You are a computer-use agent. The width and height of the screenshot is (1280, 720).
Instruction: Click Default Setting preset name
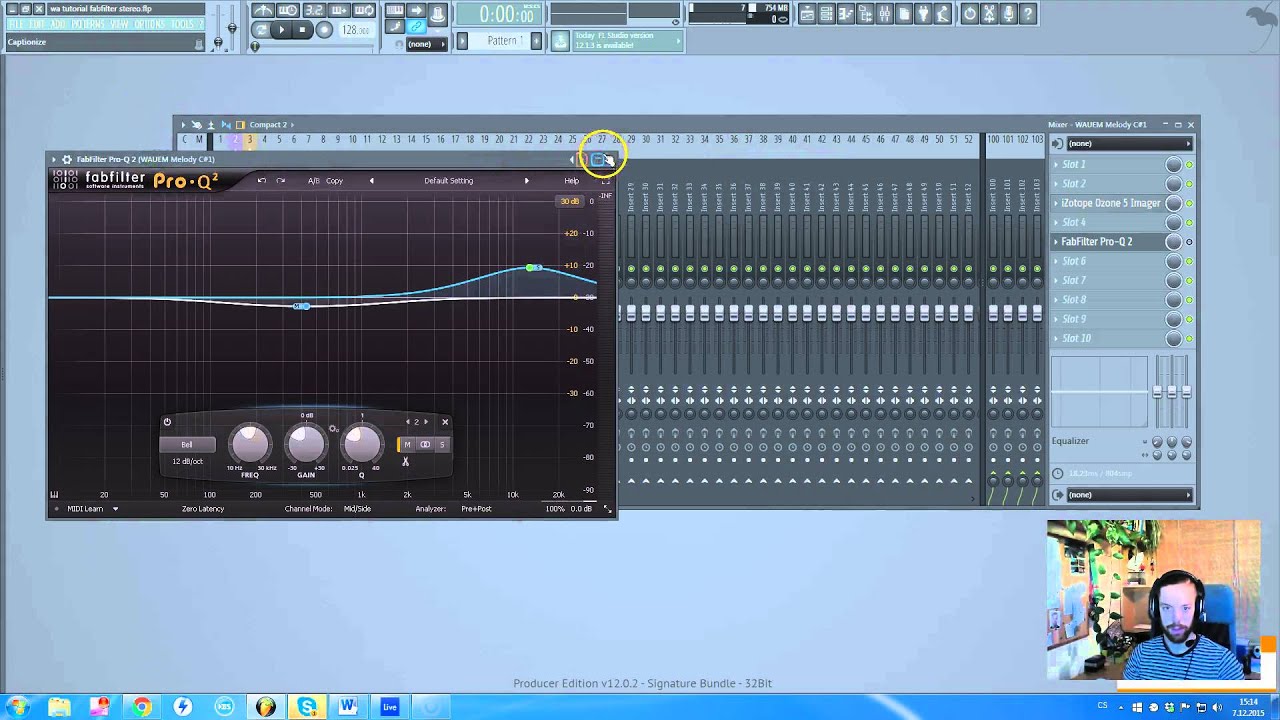pos(448,181)
